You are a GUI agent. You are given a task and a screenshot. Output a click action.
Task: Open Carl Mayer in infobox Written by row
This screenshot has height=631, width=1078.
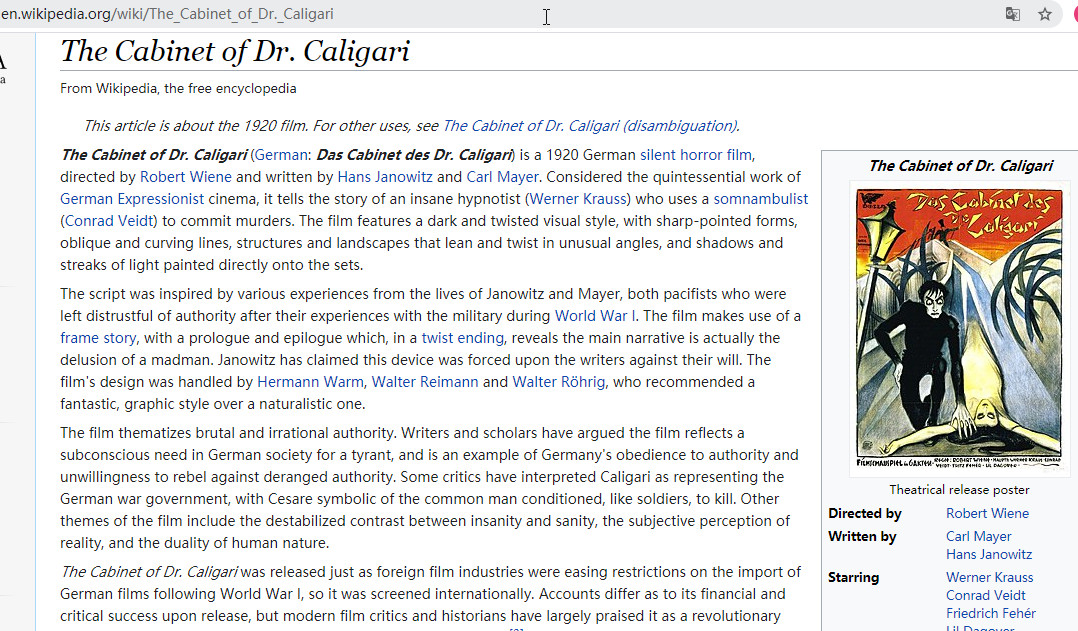(x=978, y=536)
